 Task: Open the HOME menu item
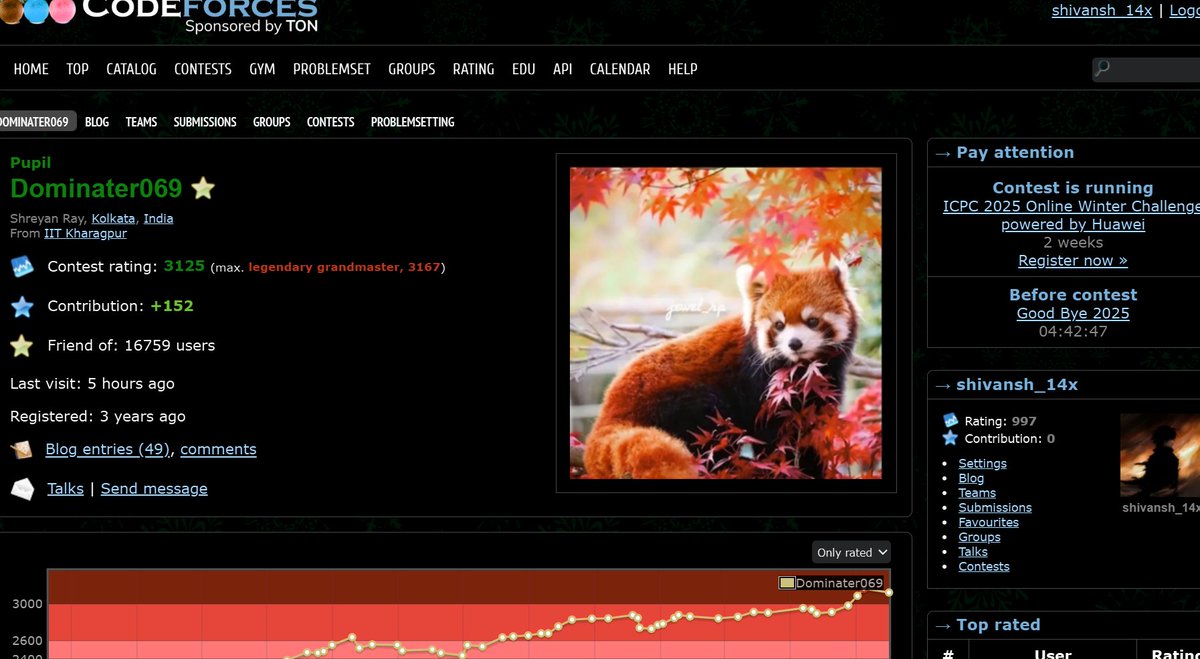(31, 69)
